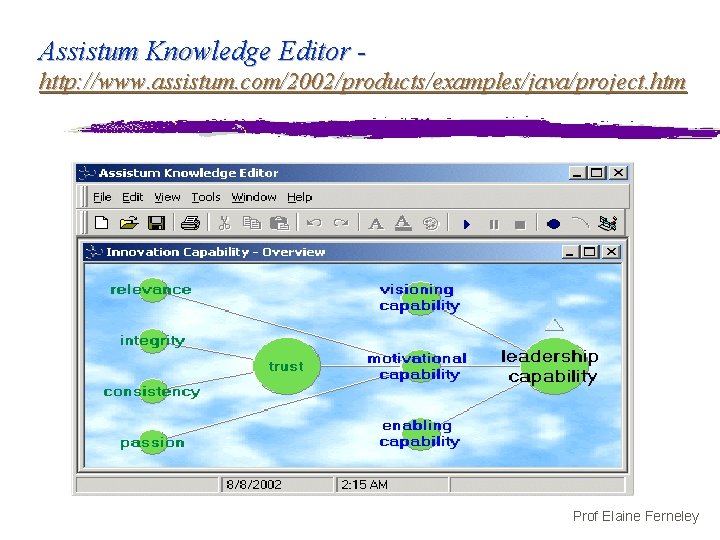Select the leadership capability node
Image resolution: width=720 pixels, height=540 pixels.
[x=554, y=366]
